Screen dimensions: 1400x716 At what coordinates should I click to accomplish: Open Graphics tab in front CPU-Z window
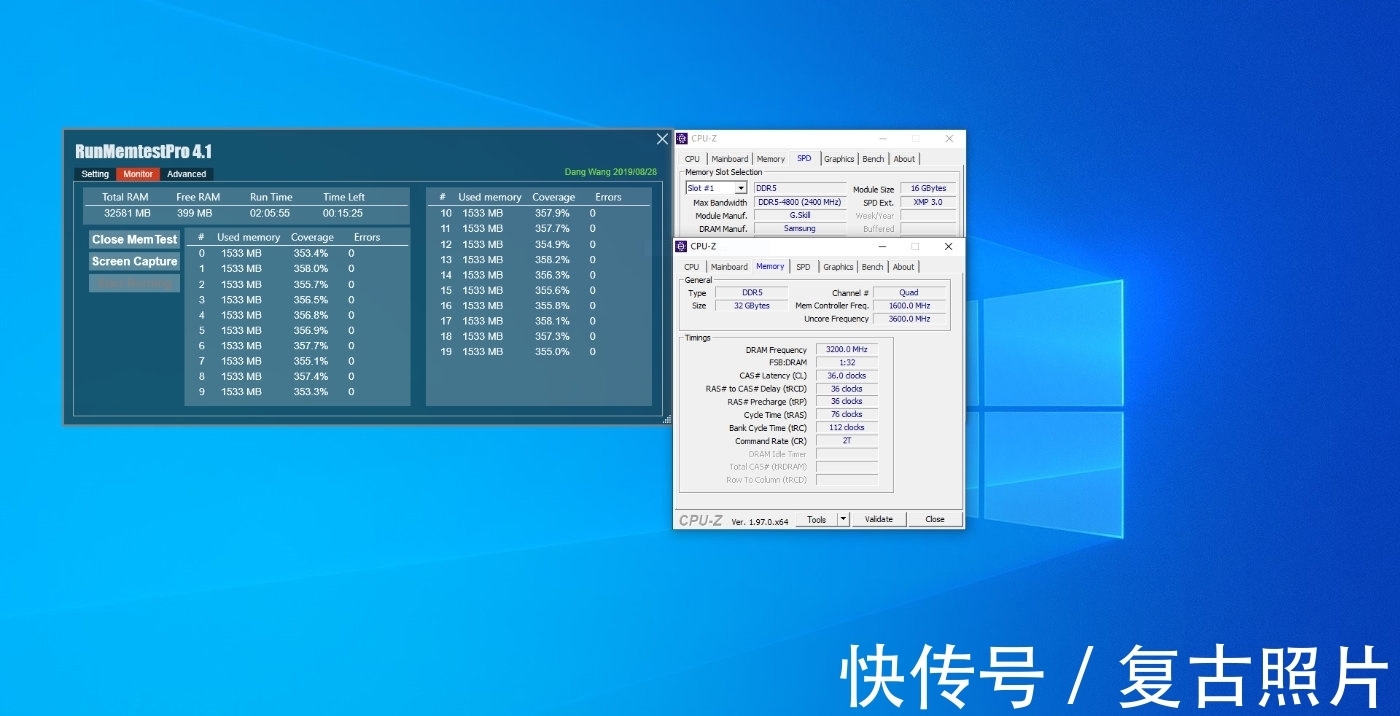tap(838, 267)
